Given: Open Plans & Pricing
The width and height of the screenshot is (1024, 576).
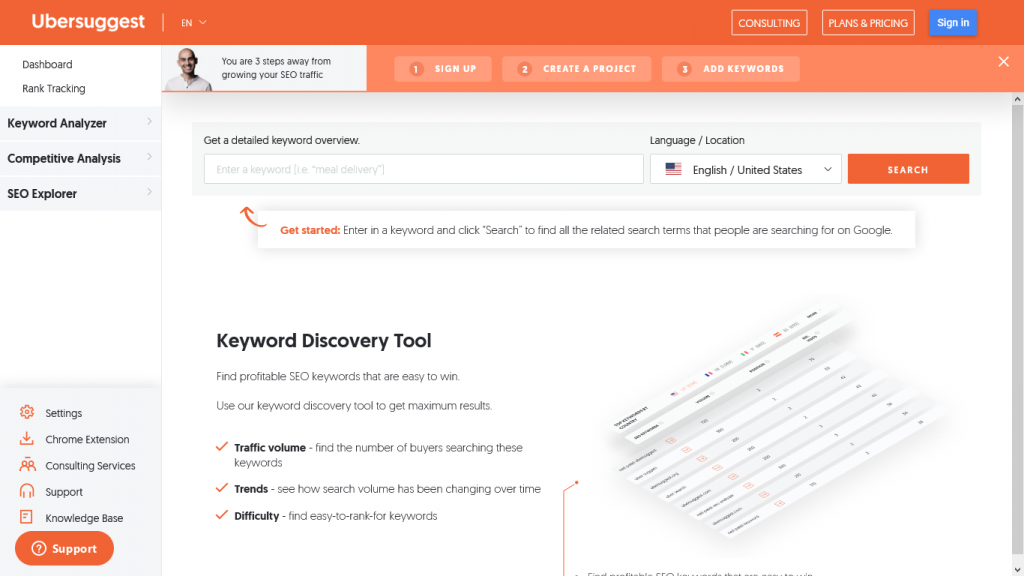Looking at the screenshot, I should (868, 22).
